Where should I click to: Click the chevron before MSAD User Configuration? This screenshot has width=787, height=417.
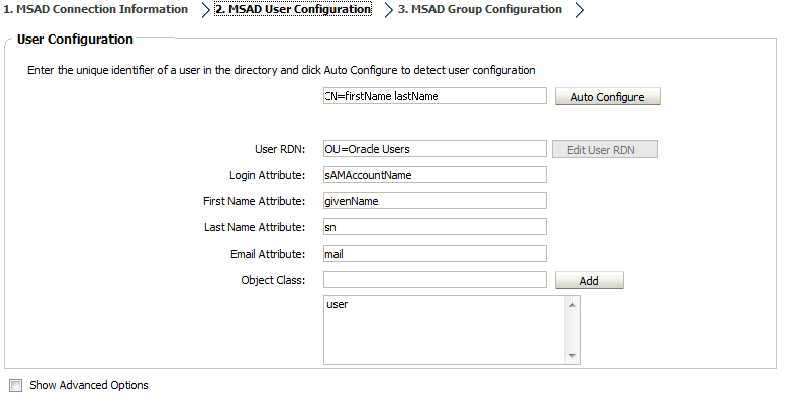pyautogui.click(x=205, y=11)
